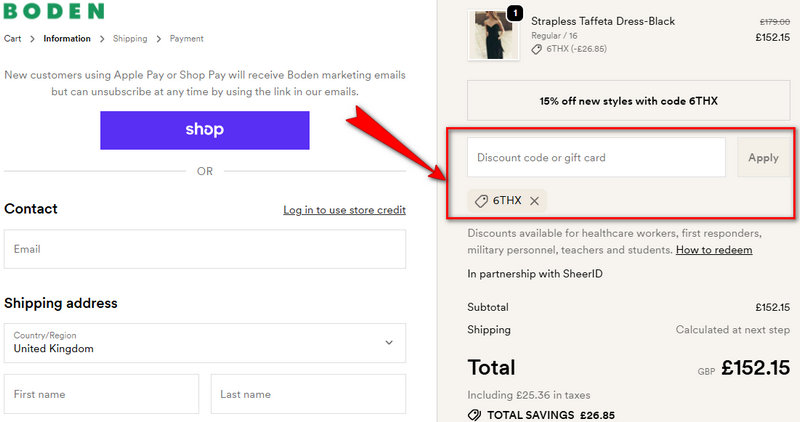Focus the Discount code or gift card field
800x422 pixels.
[x=596, y=157]
